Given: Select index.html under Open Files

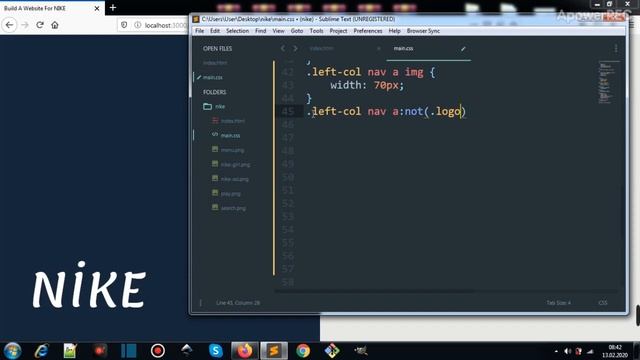Looking at the screenshot, I should [215, 63].
